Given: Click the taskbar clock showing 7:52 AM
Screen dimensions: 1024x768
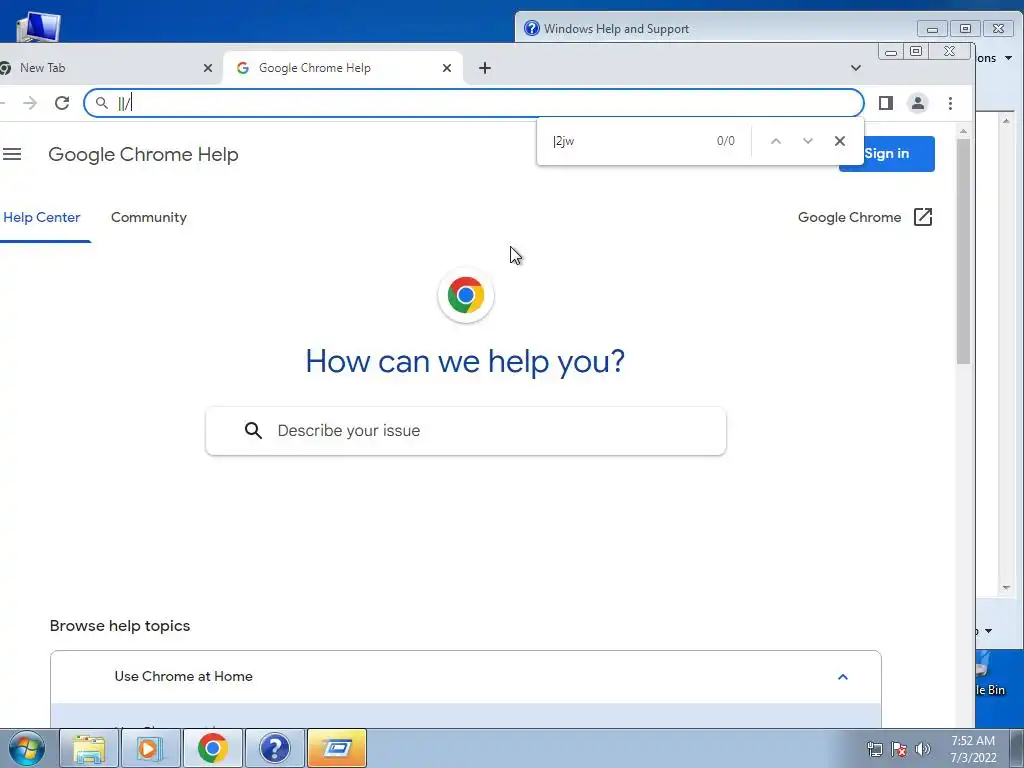Looking at the screenshot, I should tap(973, 748).
